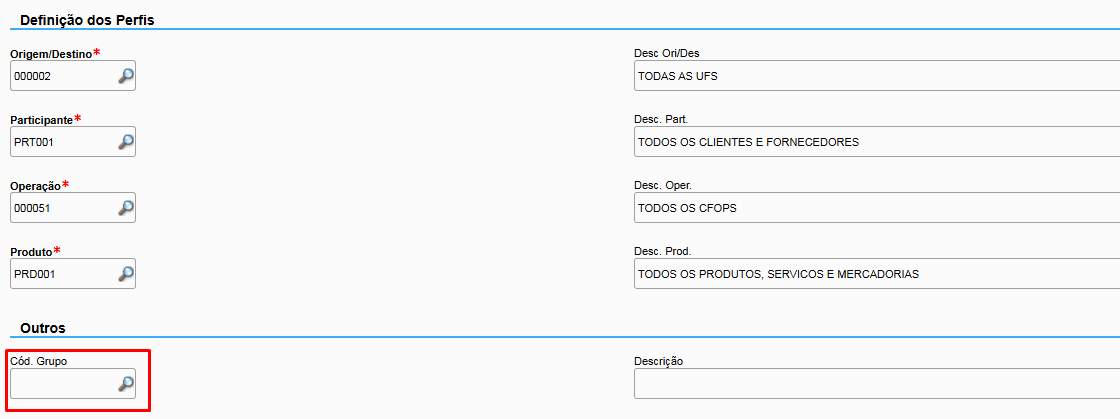1120x419 pixels.
Task: Select the Desc Ori/Des field TODAS AS UFS
Action: 876,76
